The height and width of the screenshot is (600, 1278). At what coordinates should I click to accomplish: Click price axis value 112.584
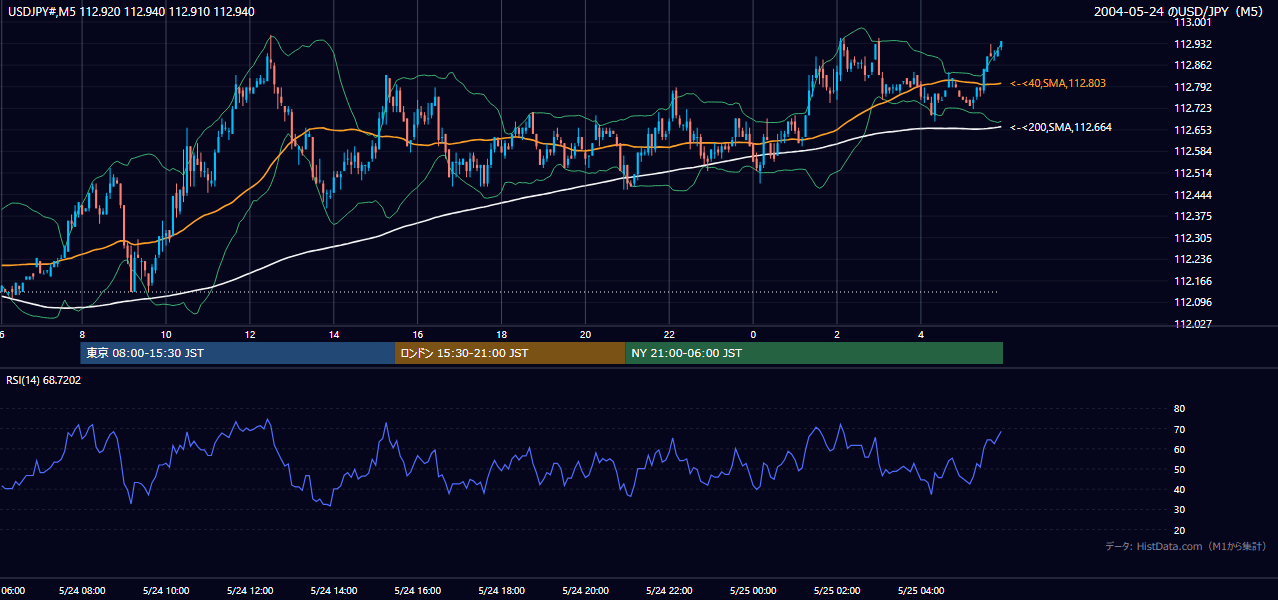(1193, 151)
